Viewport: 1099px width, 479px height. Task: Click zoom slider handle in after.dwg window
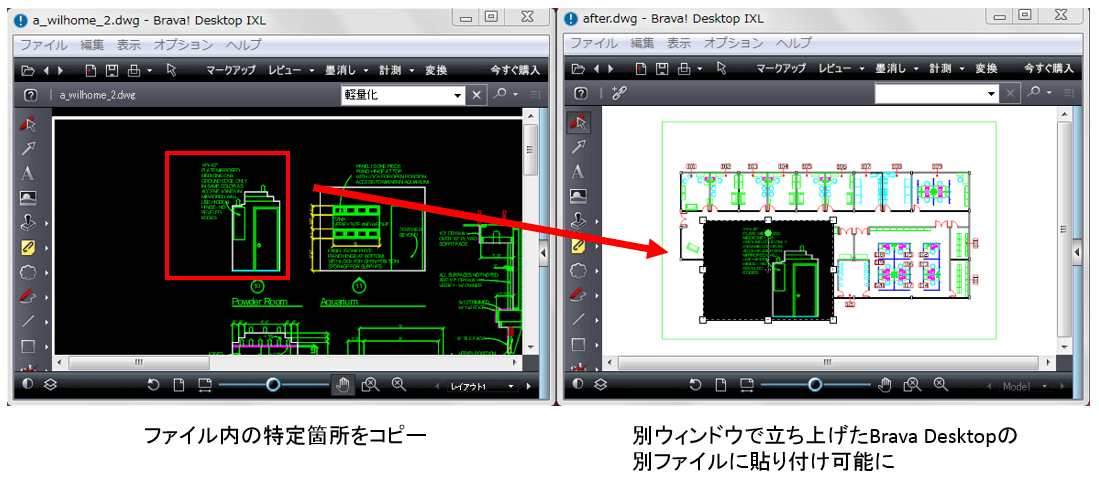point(814,384)
